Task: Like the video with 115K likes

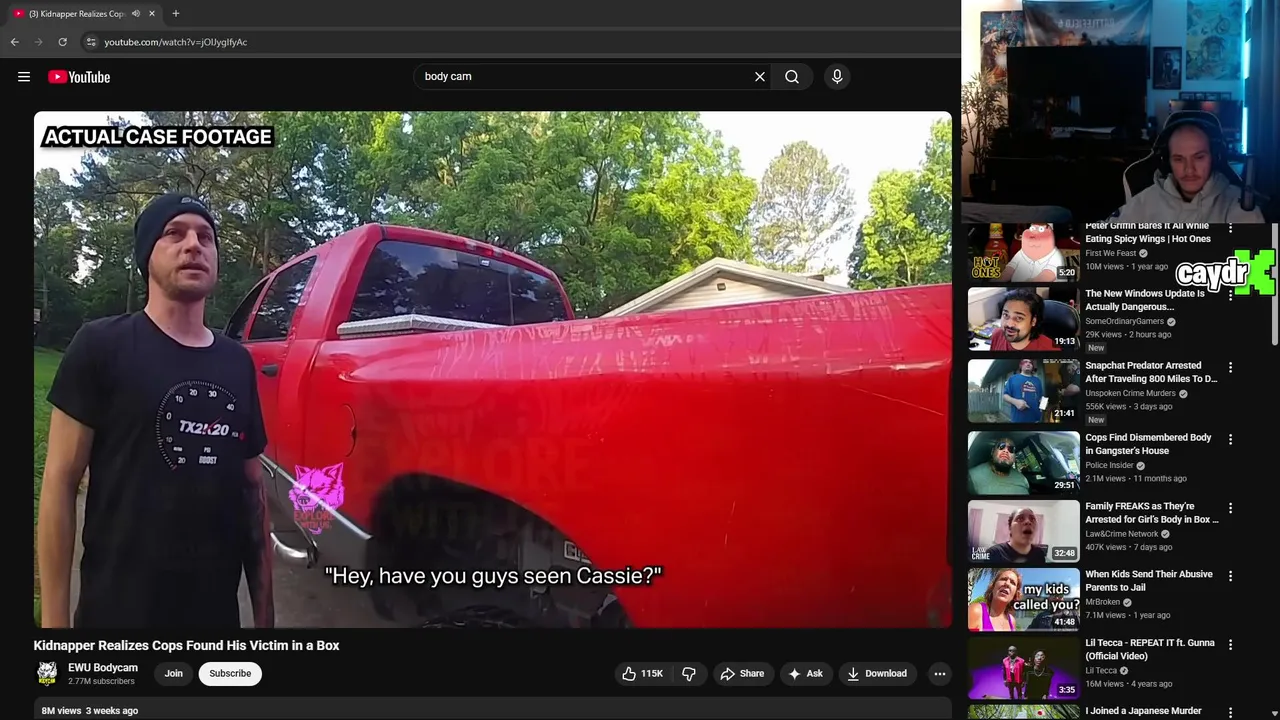Action: point(642,674)
